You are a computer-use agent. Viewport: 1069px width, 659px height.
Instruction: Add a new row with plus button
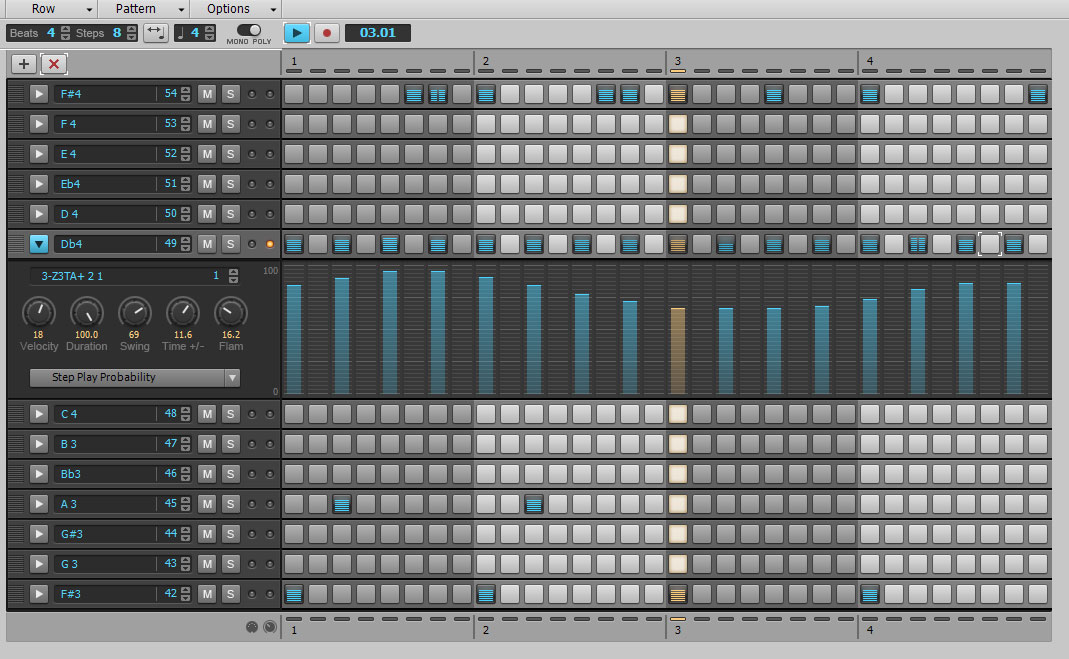[24, 64]
